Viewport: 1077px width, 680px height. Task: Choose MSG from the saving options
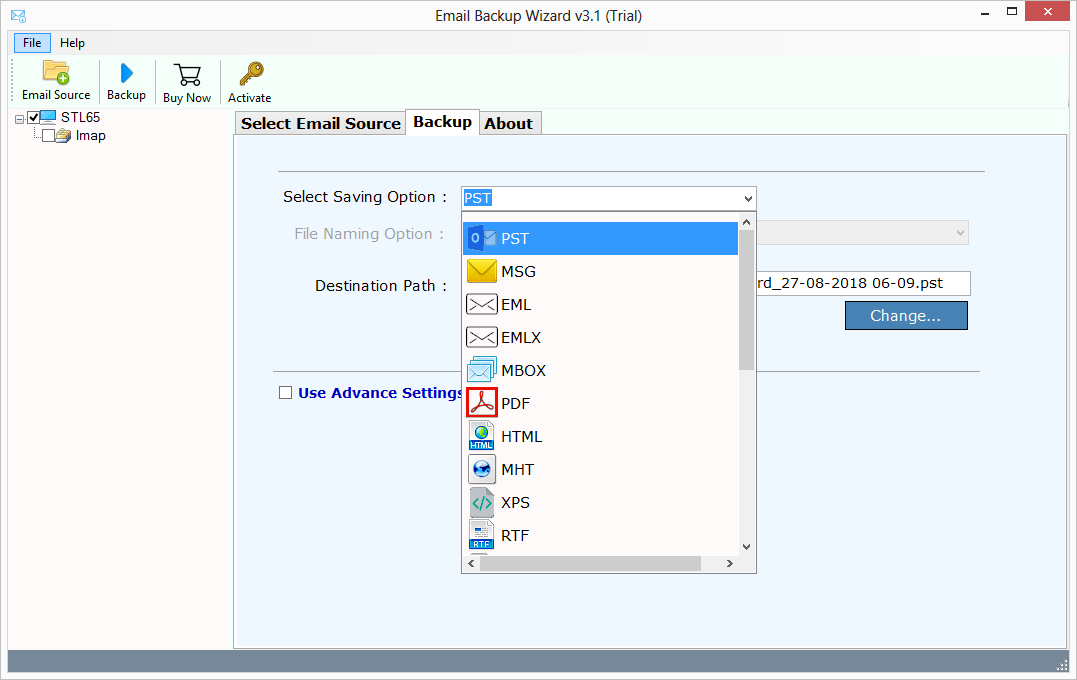click(600, 271)
